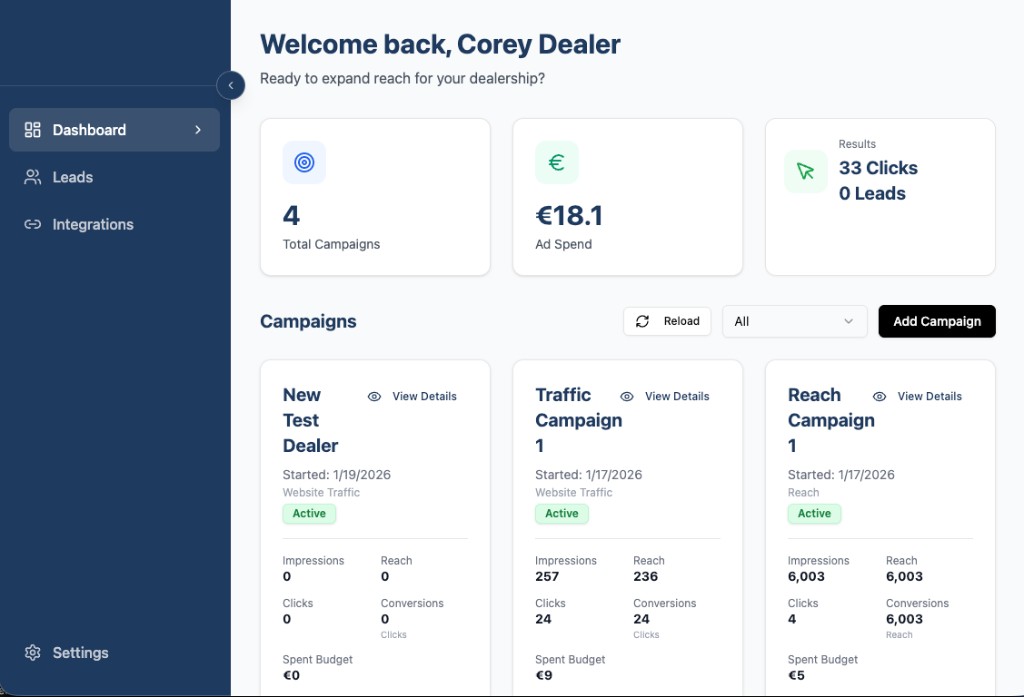The width and height of the screenshot is (1024, 697).
Task: Collapse the sidebar with round chevron button
Action: coord(231,85)
